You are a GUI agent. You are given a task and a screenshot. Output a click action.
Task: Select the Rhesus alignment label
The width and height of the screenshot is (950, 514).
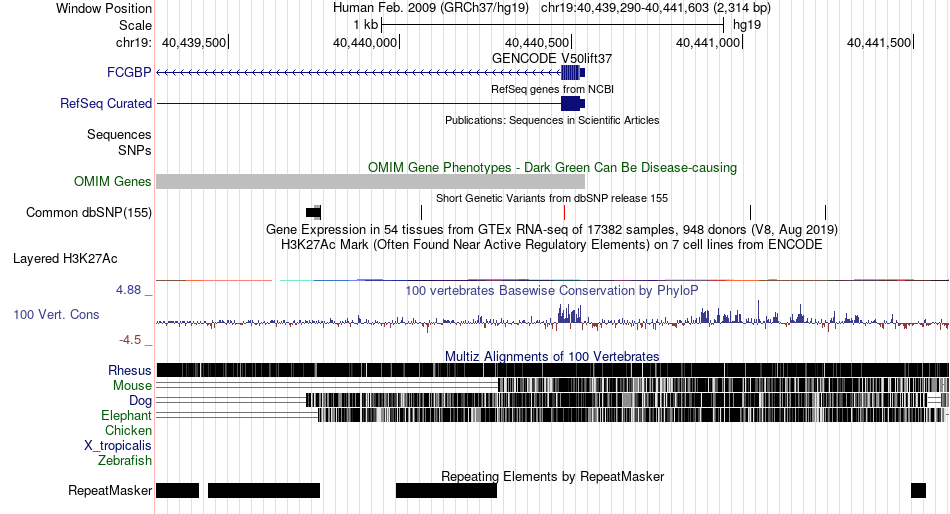129,370
